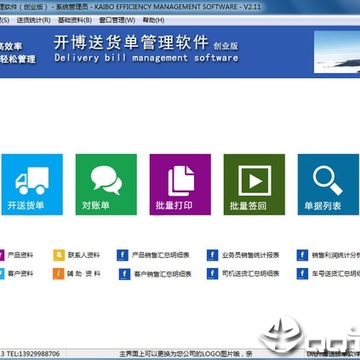
Task: Open the 司机送货汇总明细表 report shortcut
Action: pyautogui.click(x=243, y=274)
